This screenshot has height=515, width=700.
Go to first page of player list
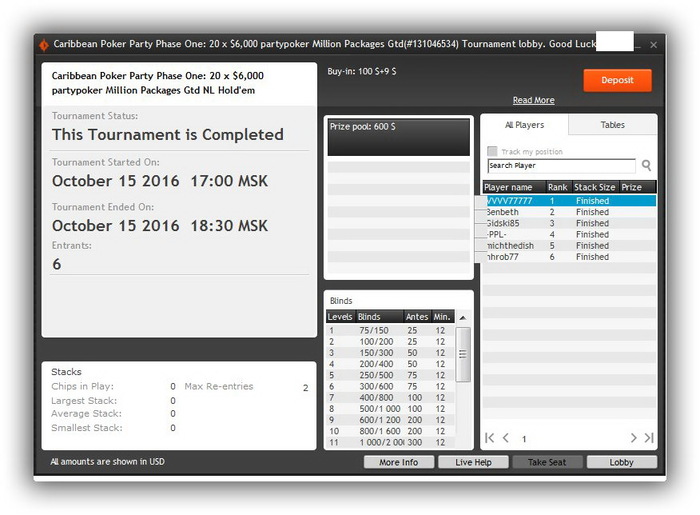[490, 438]
